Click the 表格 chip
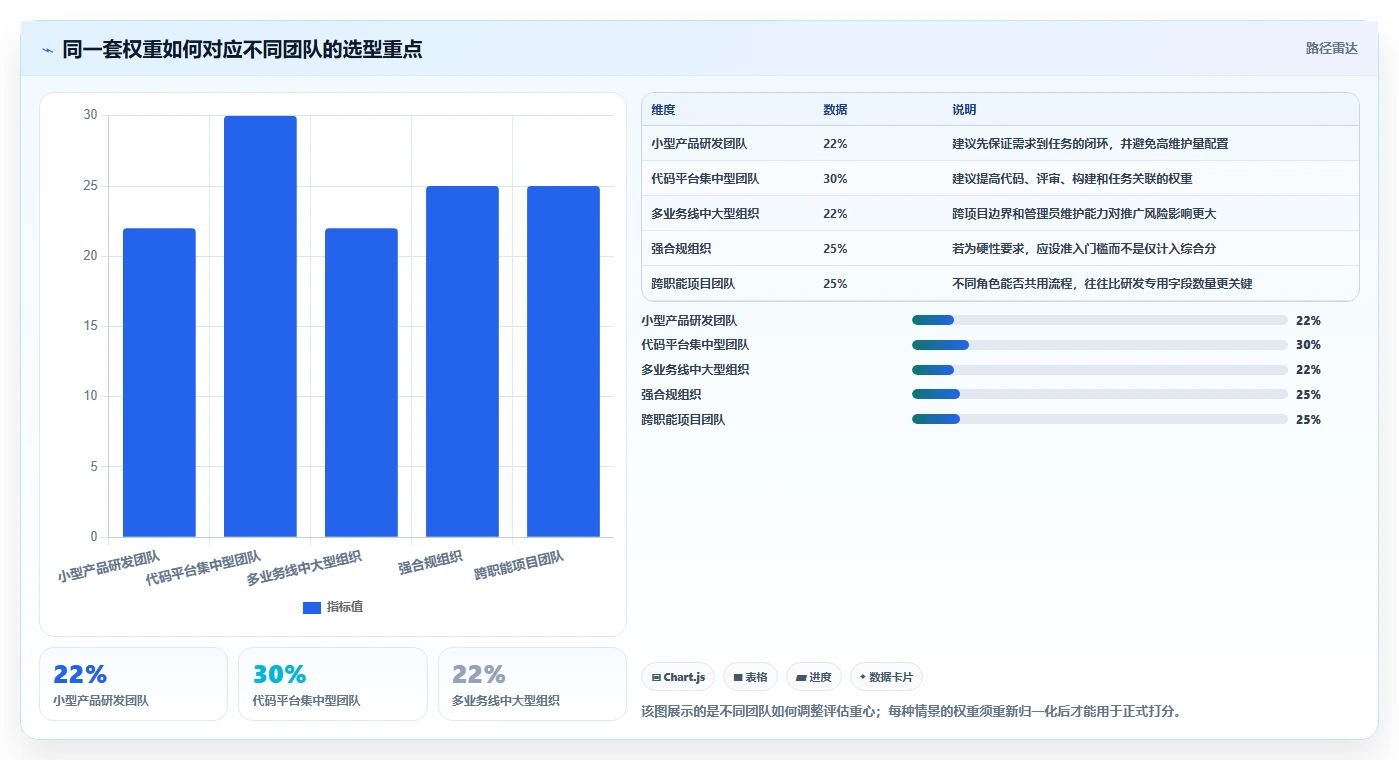The width and height of the screenshot is (1399, 760). point(750,677)
